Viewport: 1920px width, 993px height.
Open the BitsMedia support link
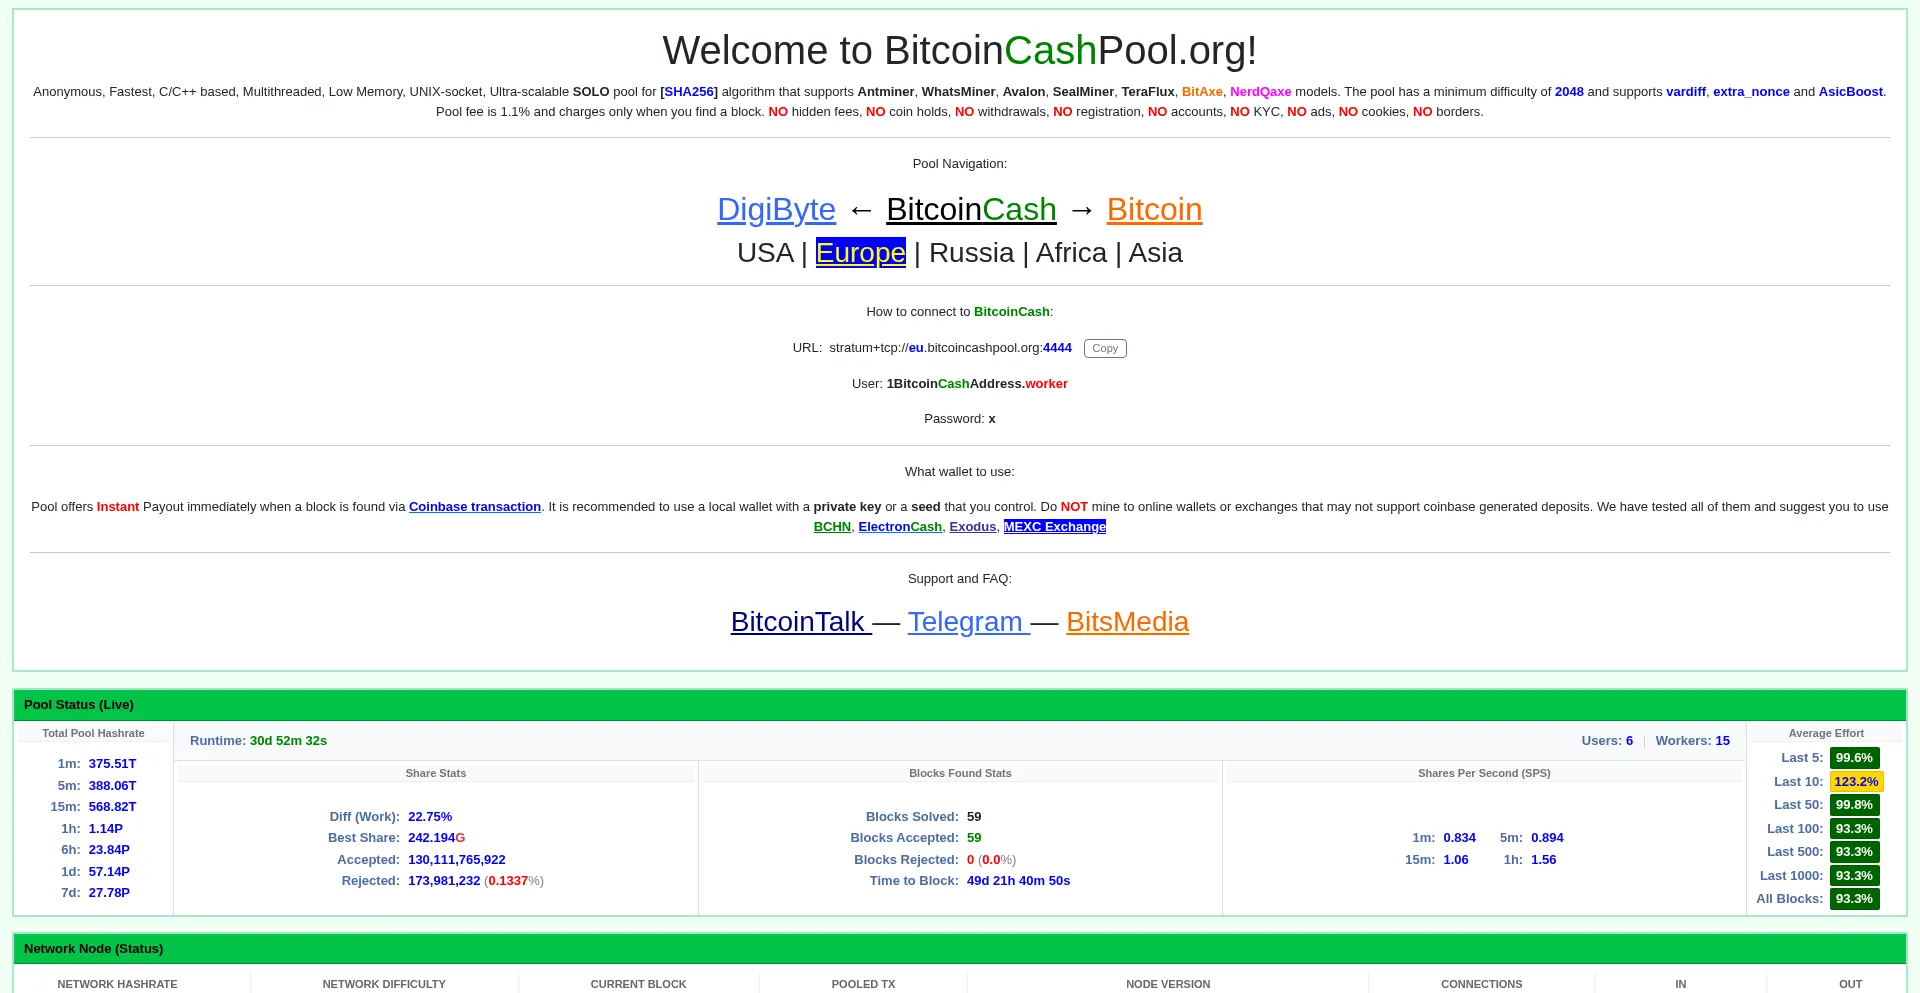click(x=1127, y=622)
